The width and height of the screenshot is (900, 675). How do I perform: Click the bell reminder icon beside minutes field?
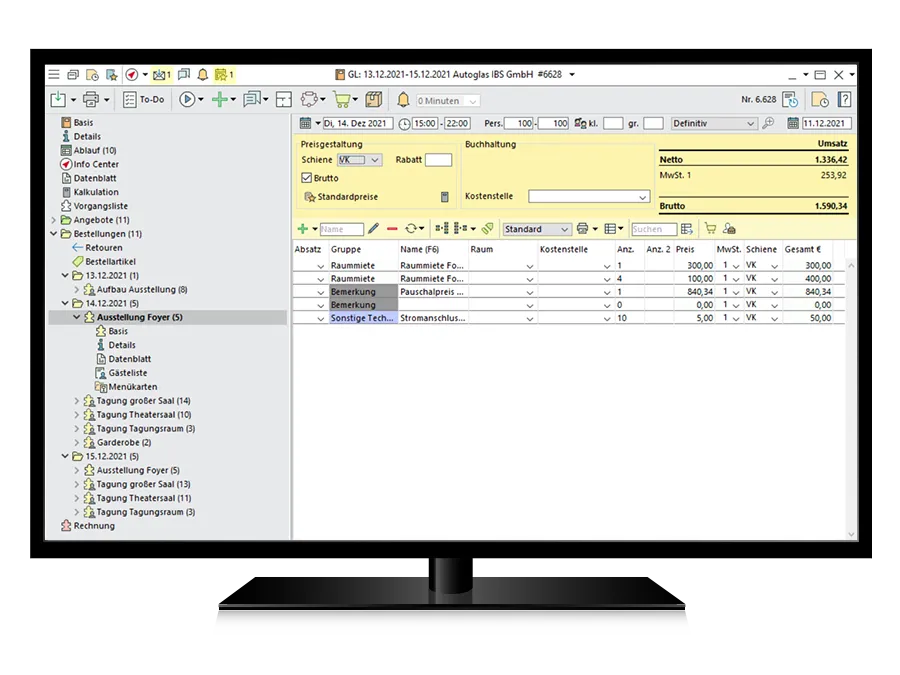(x=404, y=99)
